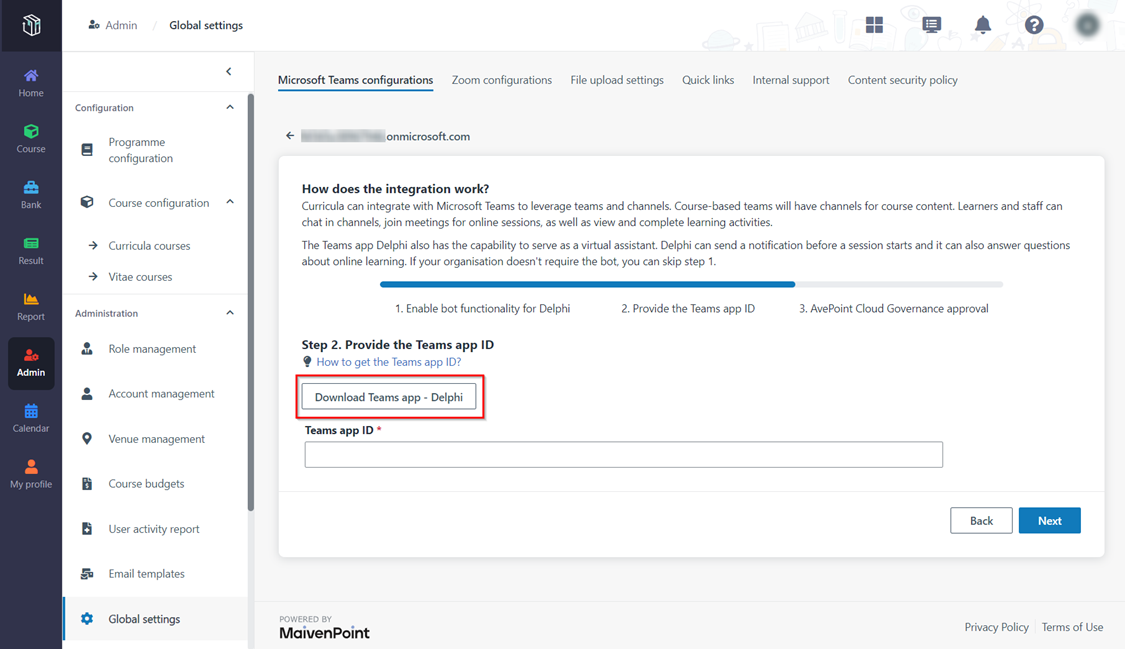Image resolution: width=1125 pixels, height=649 pixels.
Task: Open Internal support tab
Action: (x=791, y=80)
